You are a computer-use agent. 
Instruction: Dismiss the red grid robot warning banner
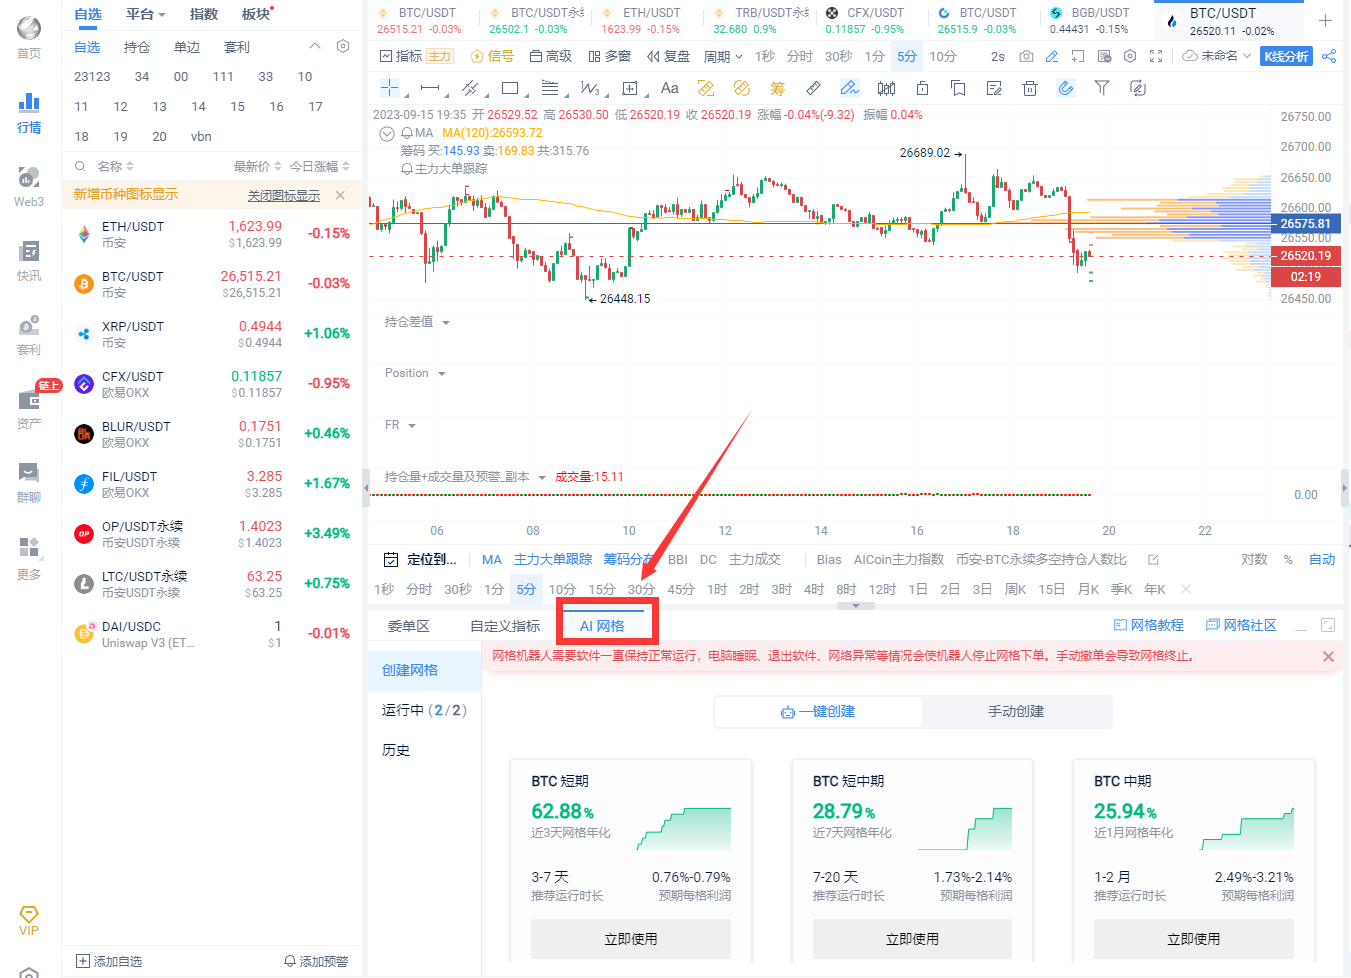click(1328, 657)
